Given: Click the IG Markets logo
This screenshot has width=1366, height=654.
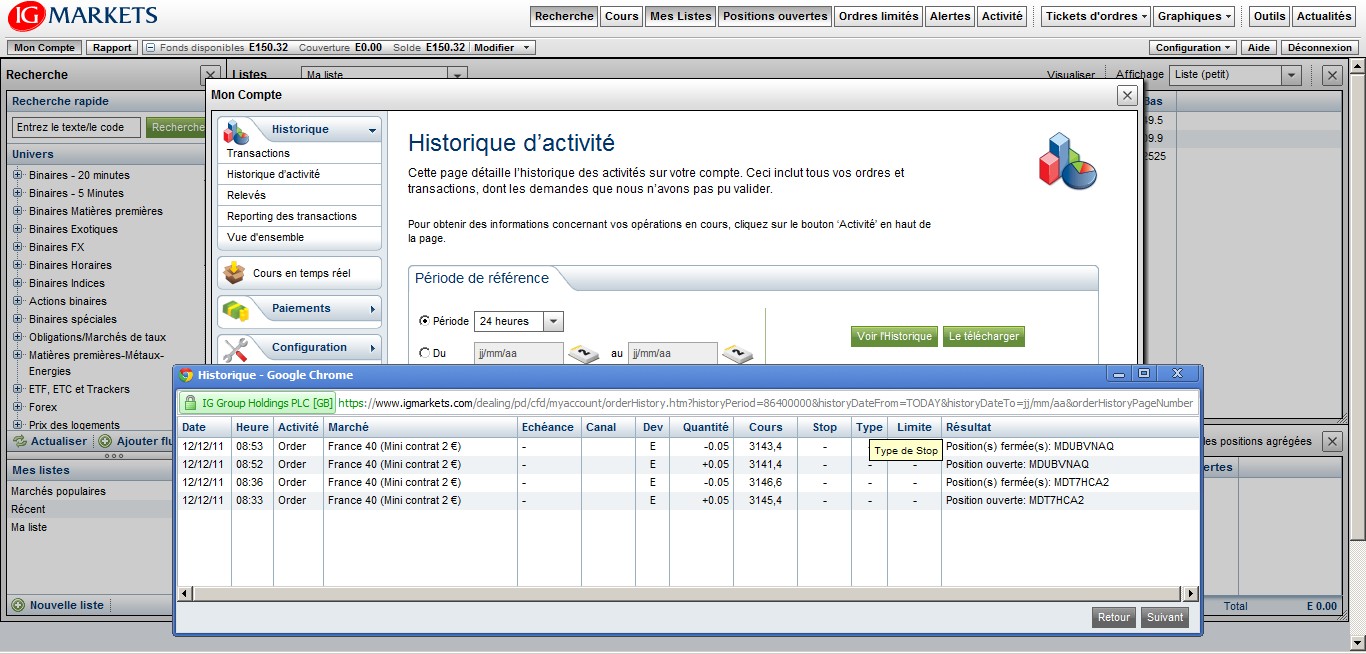Looking at the screenshot, I should 83,16.
